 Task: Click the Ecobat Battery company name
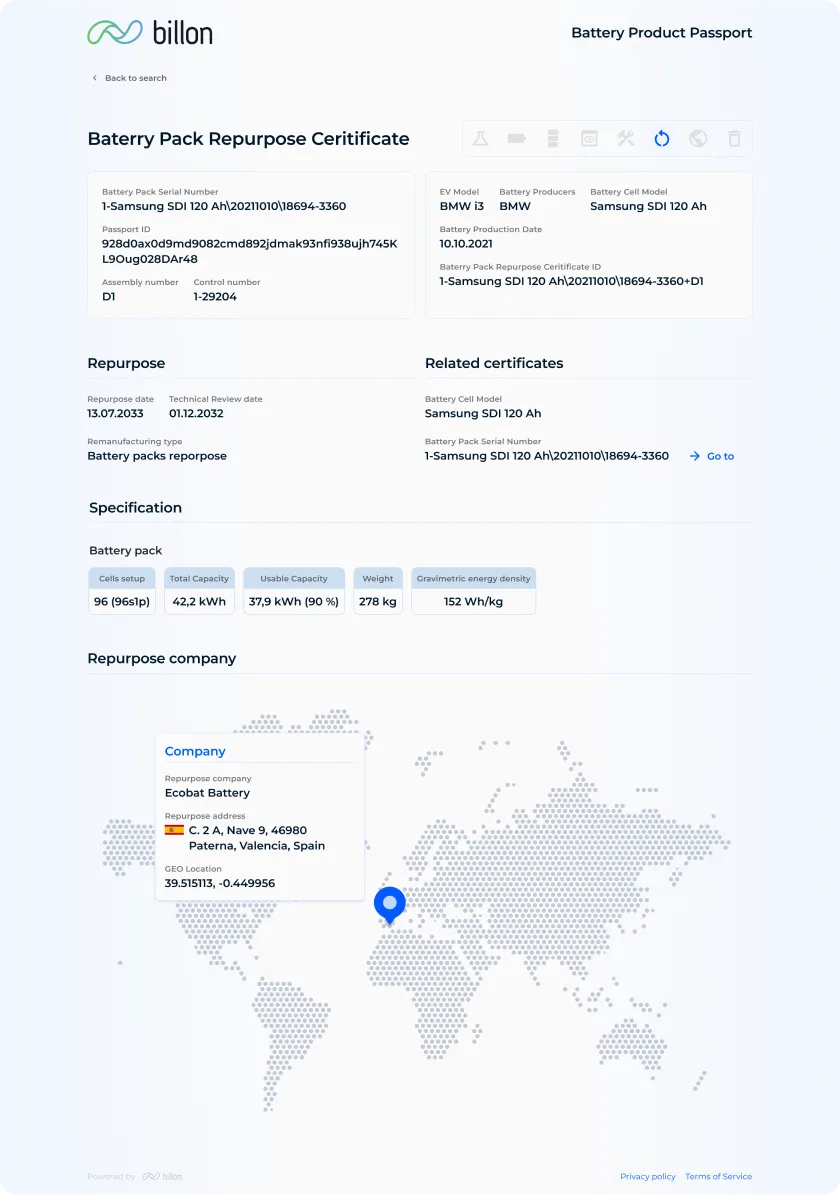pos(207,793)
